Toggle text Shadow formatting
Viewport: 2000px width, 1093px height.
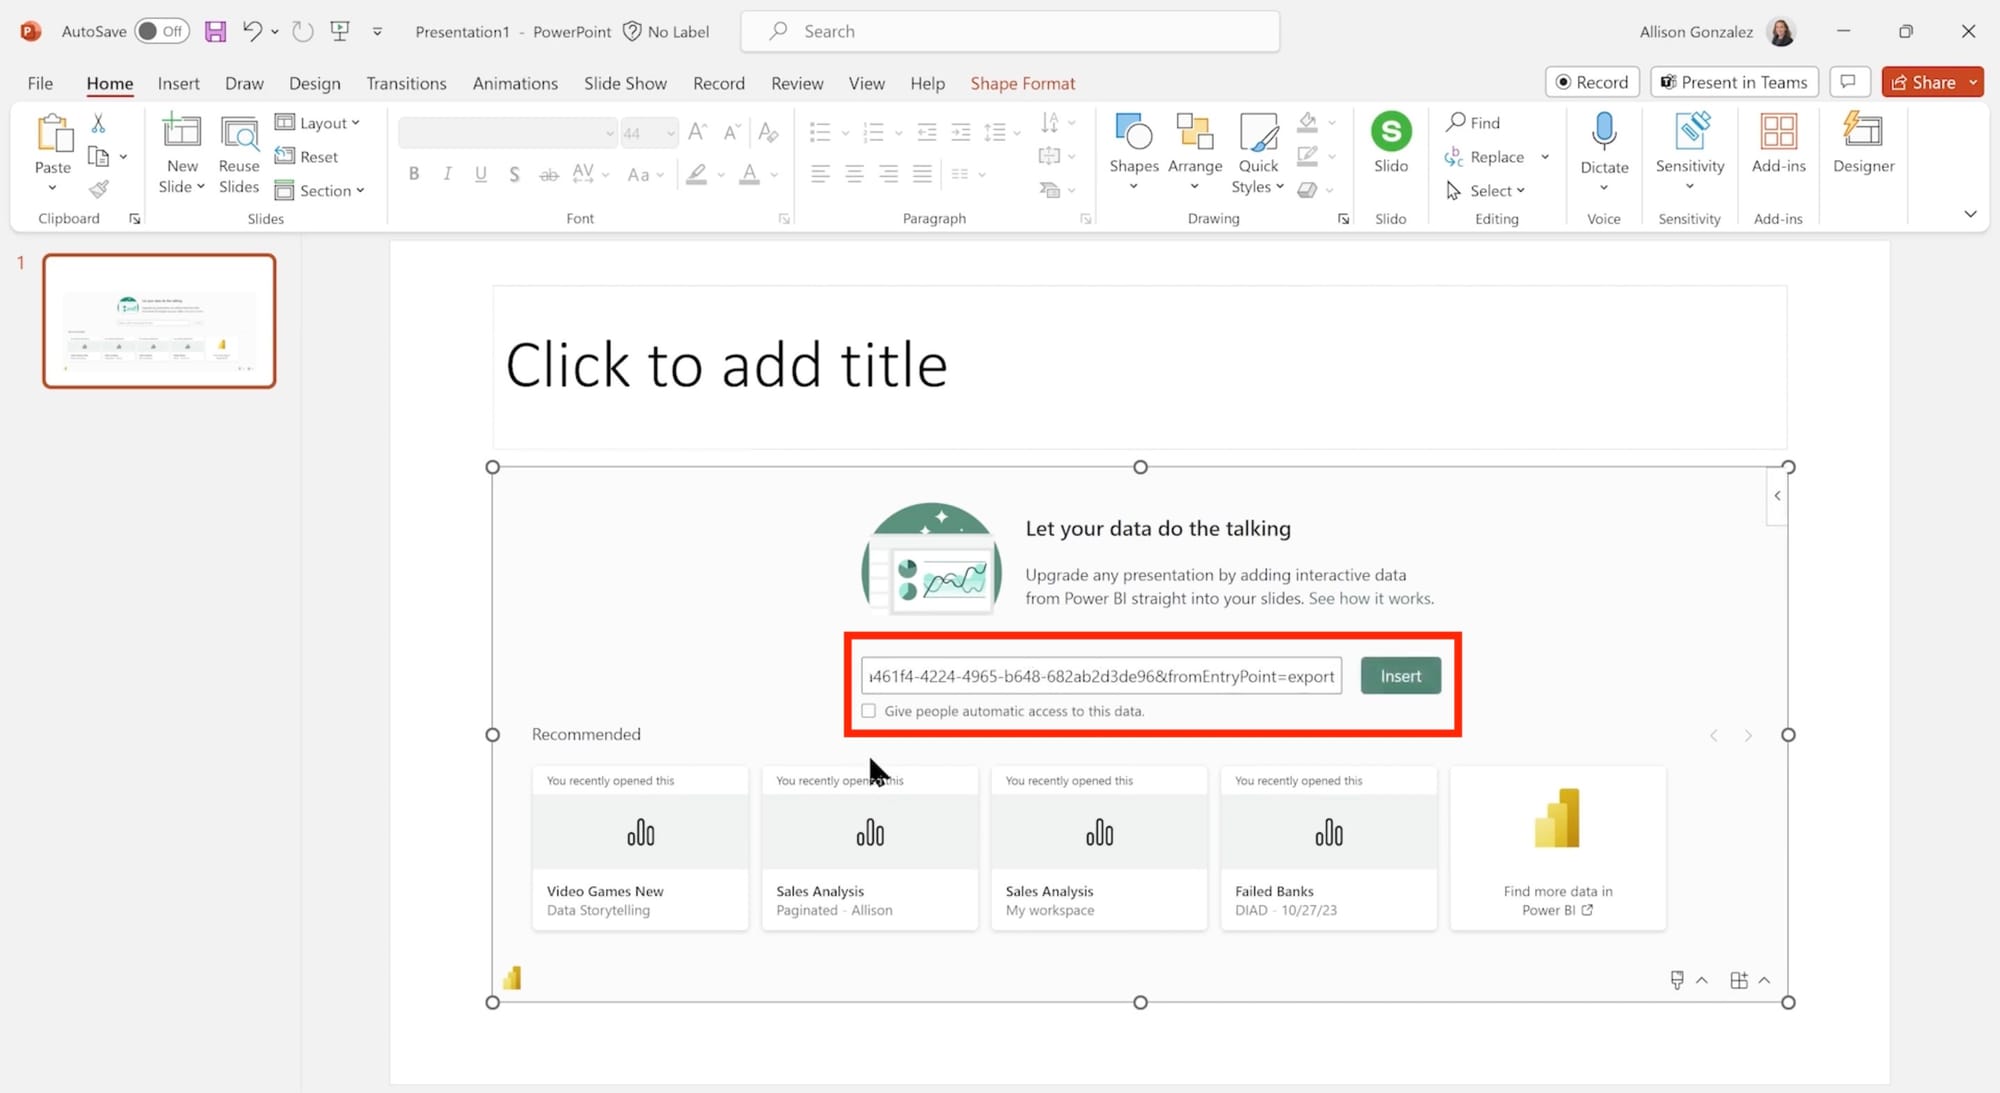(514, 174)
